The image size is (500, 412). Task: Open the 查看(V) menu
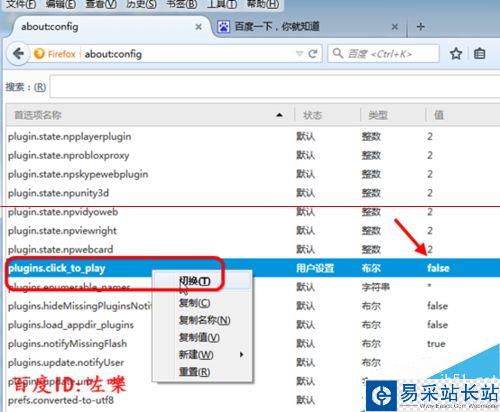(101, 4)
